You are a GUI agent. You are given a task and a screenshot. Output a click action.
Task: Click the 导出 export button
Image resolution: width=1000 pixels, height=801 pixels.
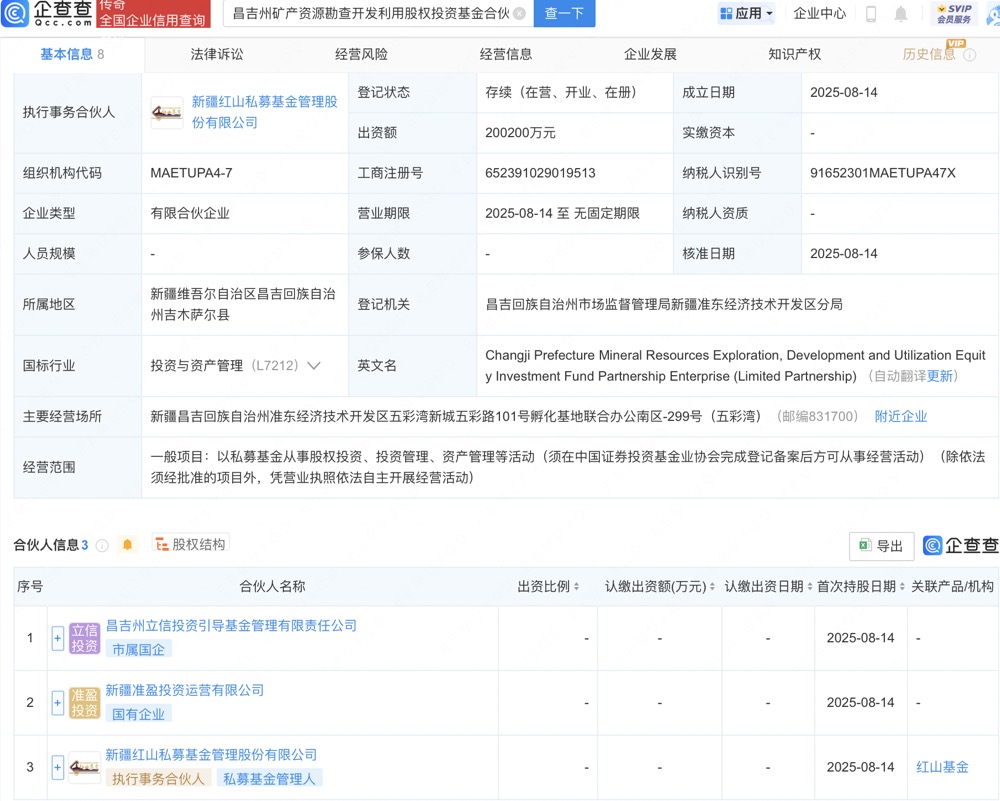[882, 546]
